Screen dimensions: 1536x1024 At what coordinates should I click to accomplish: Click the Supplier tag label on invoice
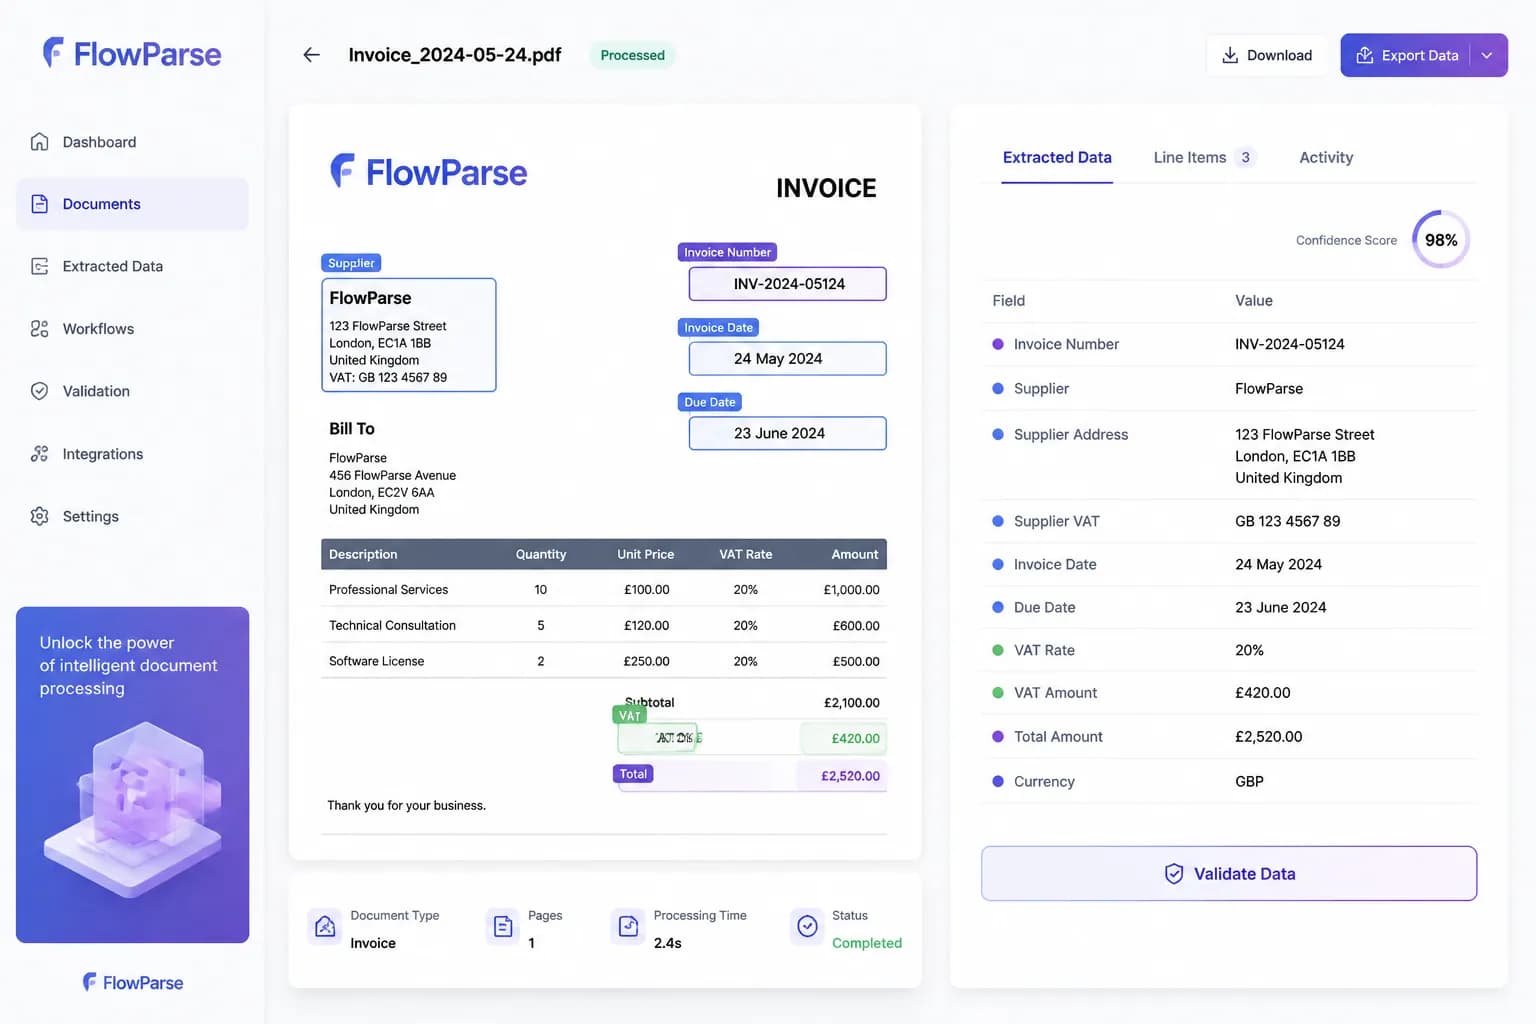(x=351, y=263)
